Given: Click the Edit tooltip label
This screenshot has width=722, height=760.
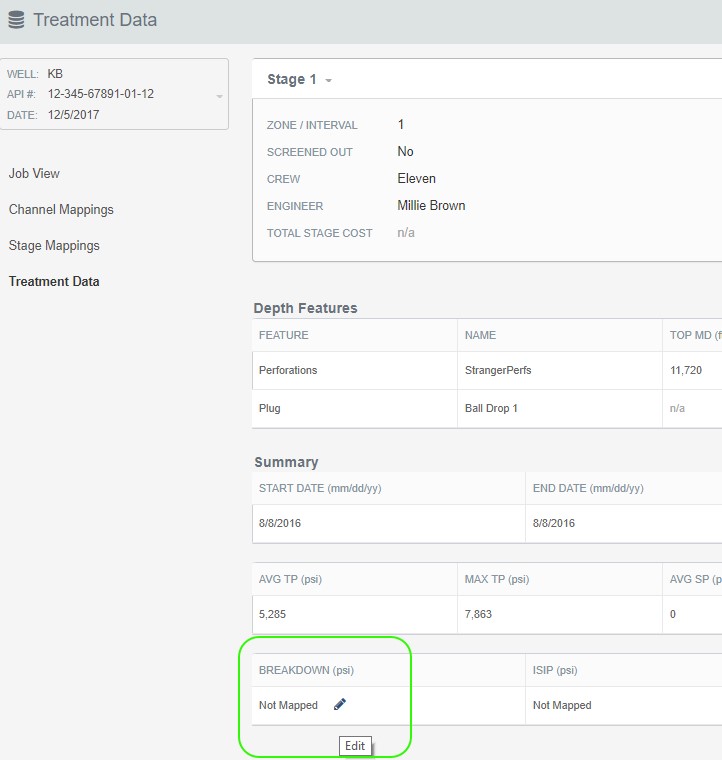Looking at the screenshot, I should click(355, 746).
